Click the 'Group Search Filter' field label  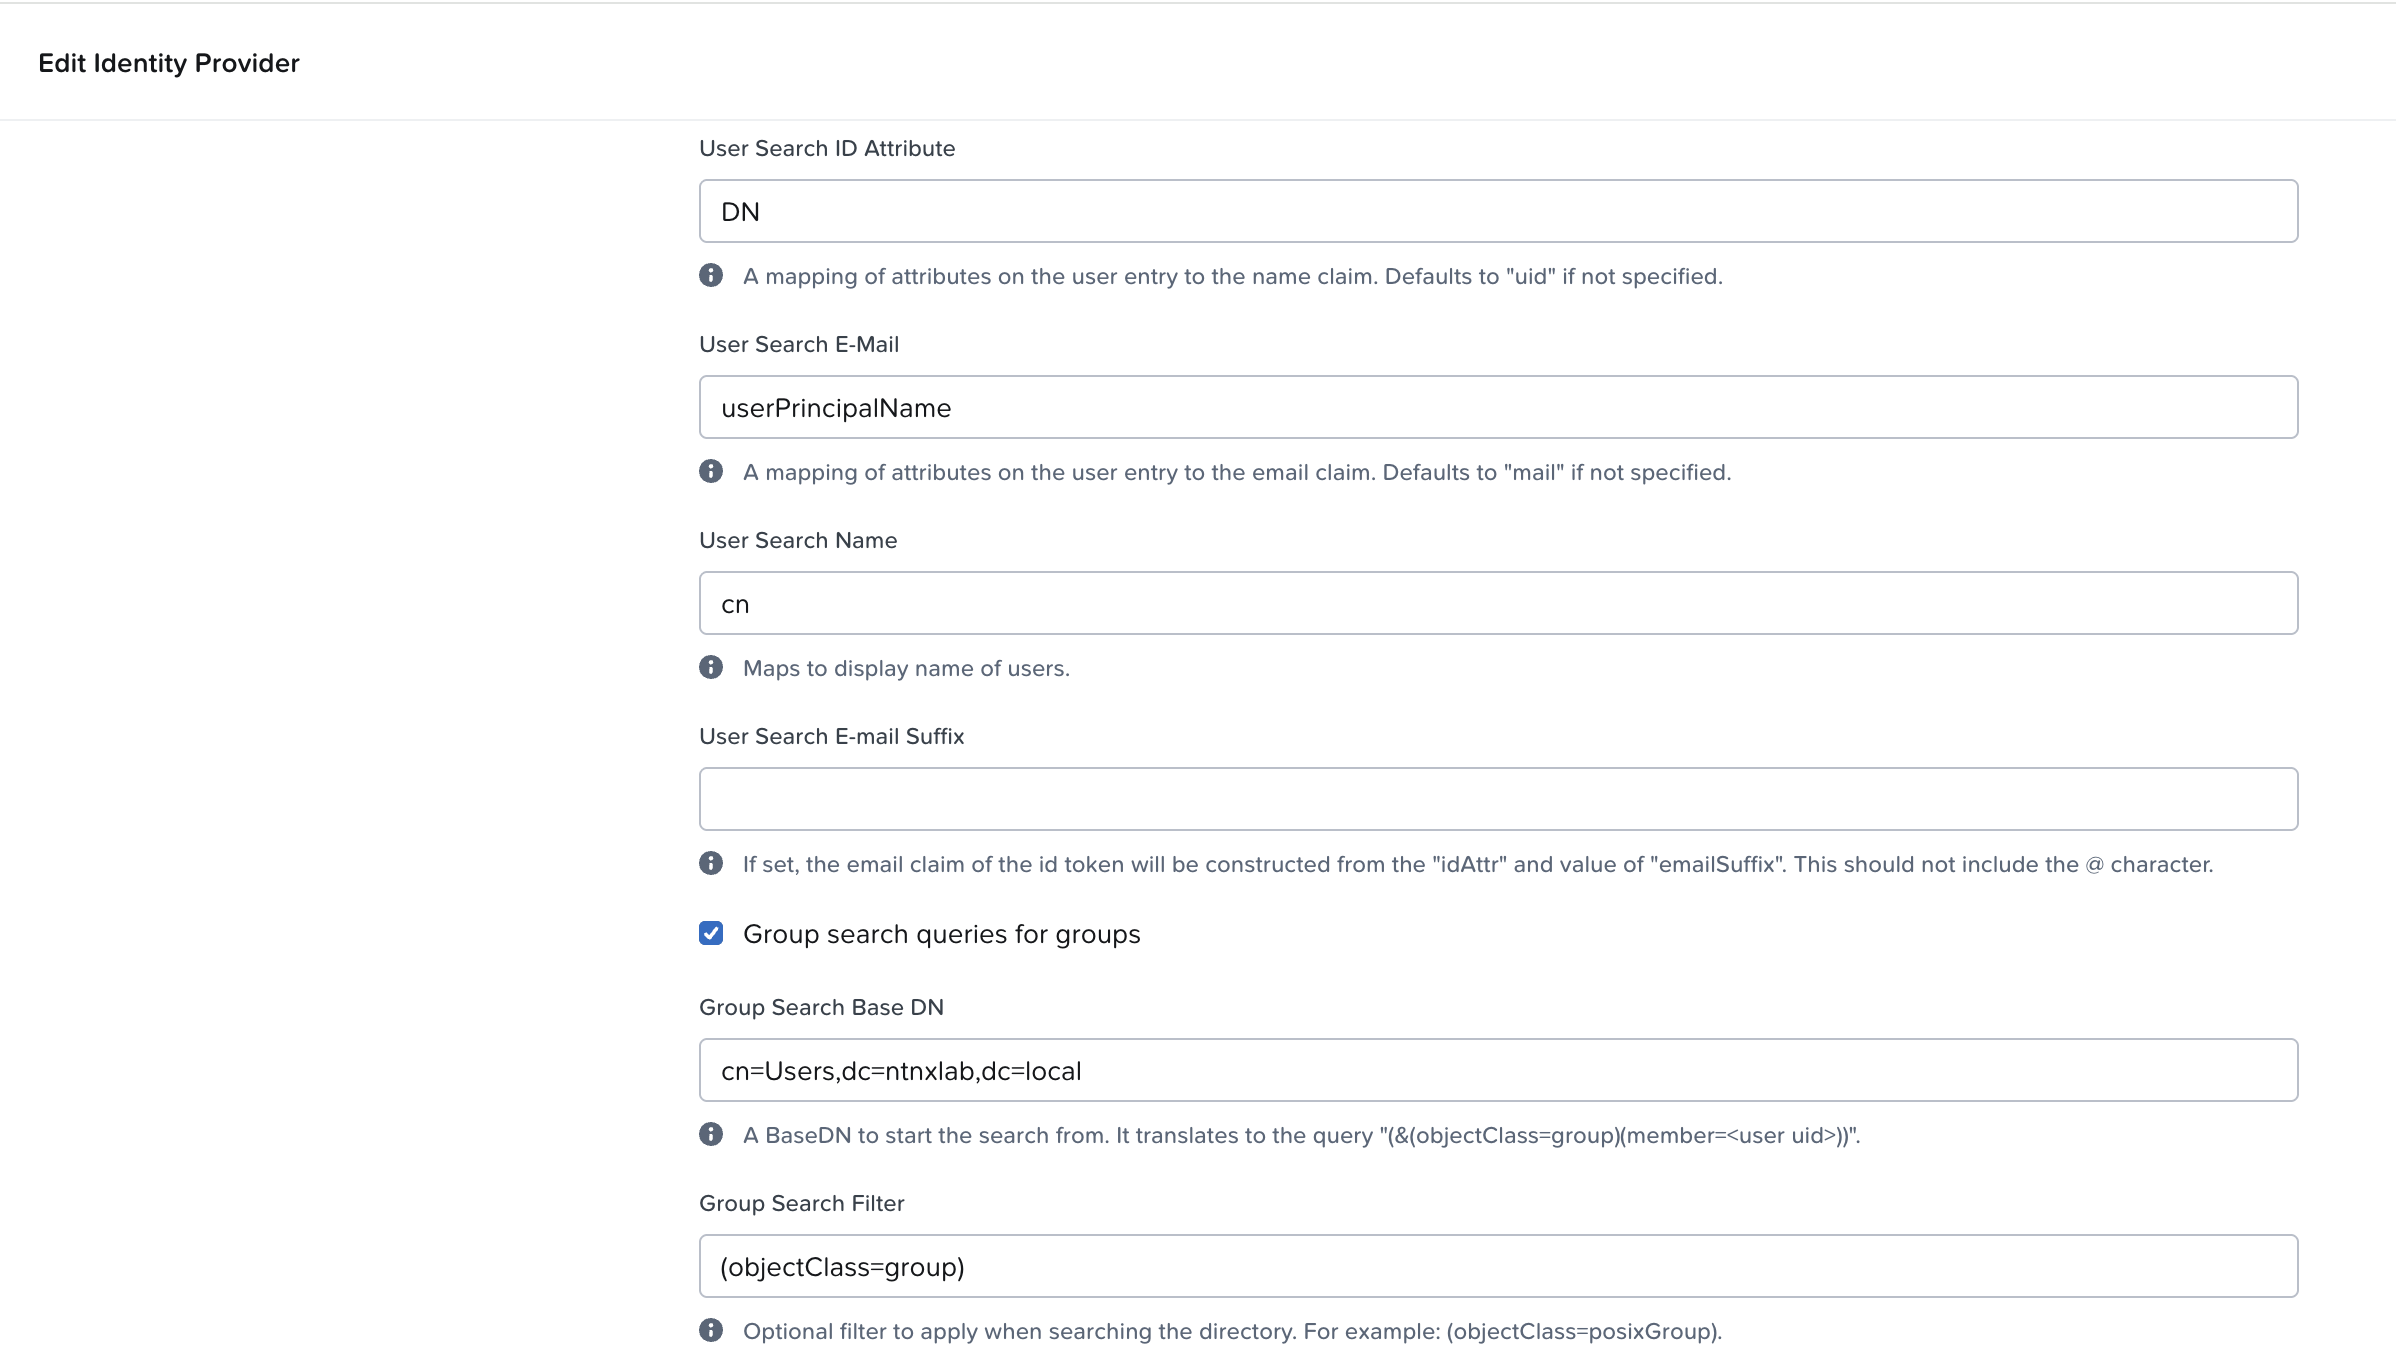(x=801, y=1203)
